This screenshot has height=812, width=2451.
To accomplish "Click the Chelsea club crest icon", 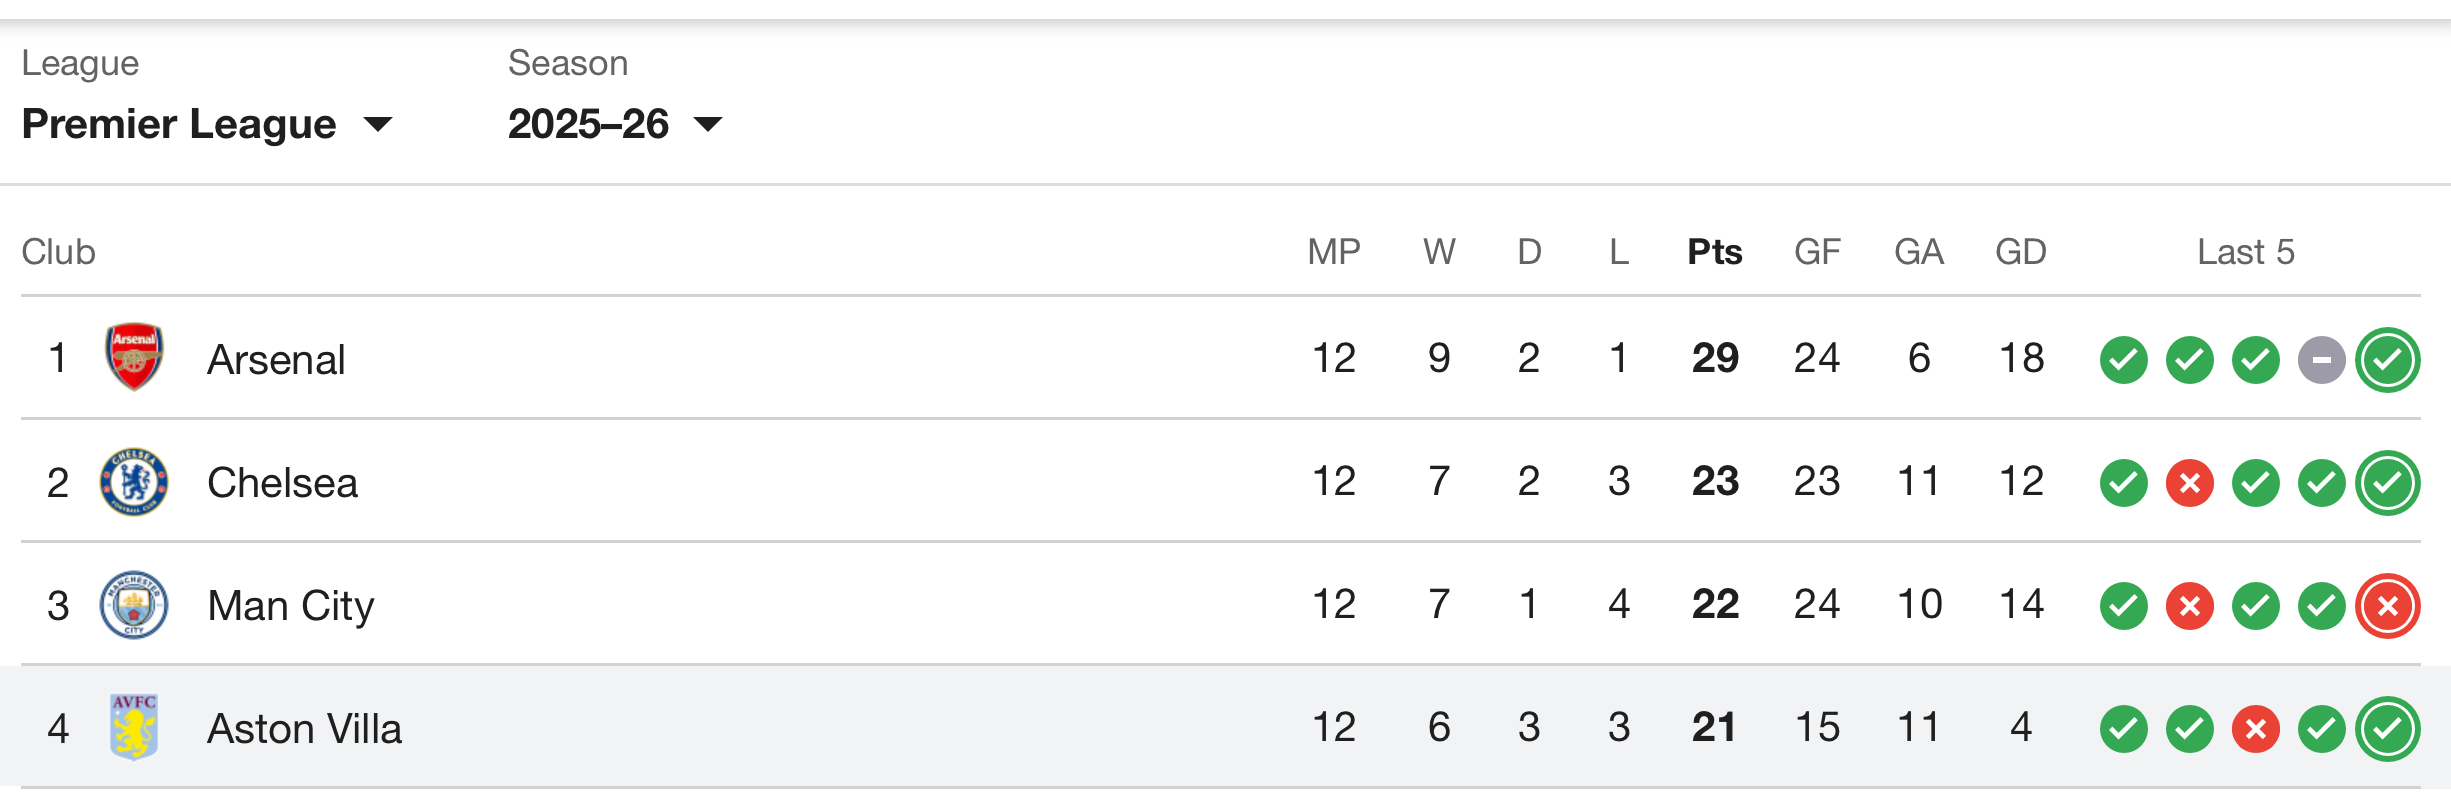I will click(x=134, y=481).
